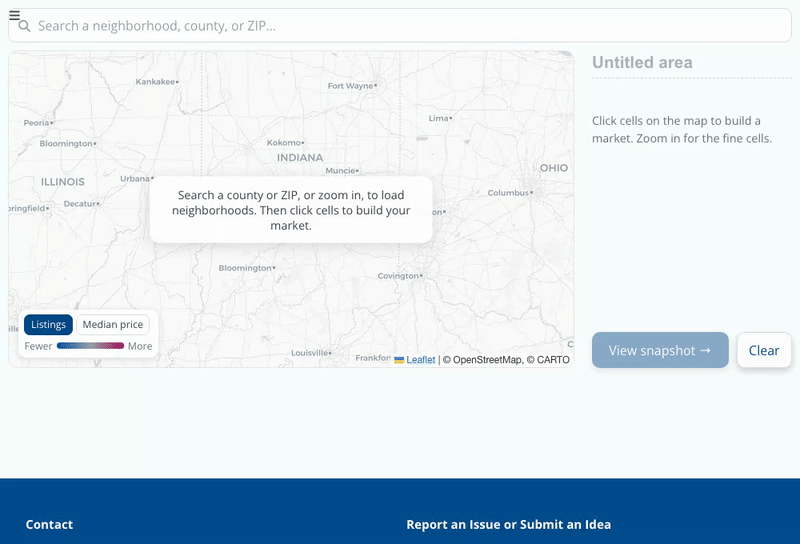Viewport: 800px width, 544px height.
Task: Open the View snapshot button
Action: (x=660, y=350)
